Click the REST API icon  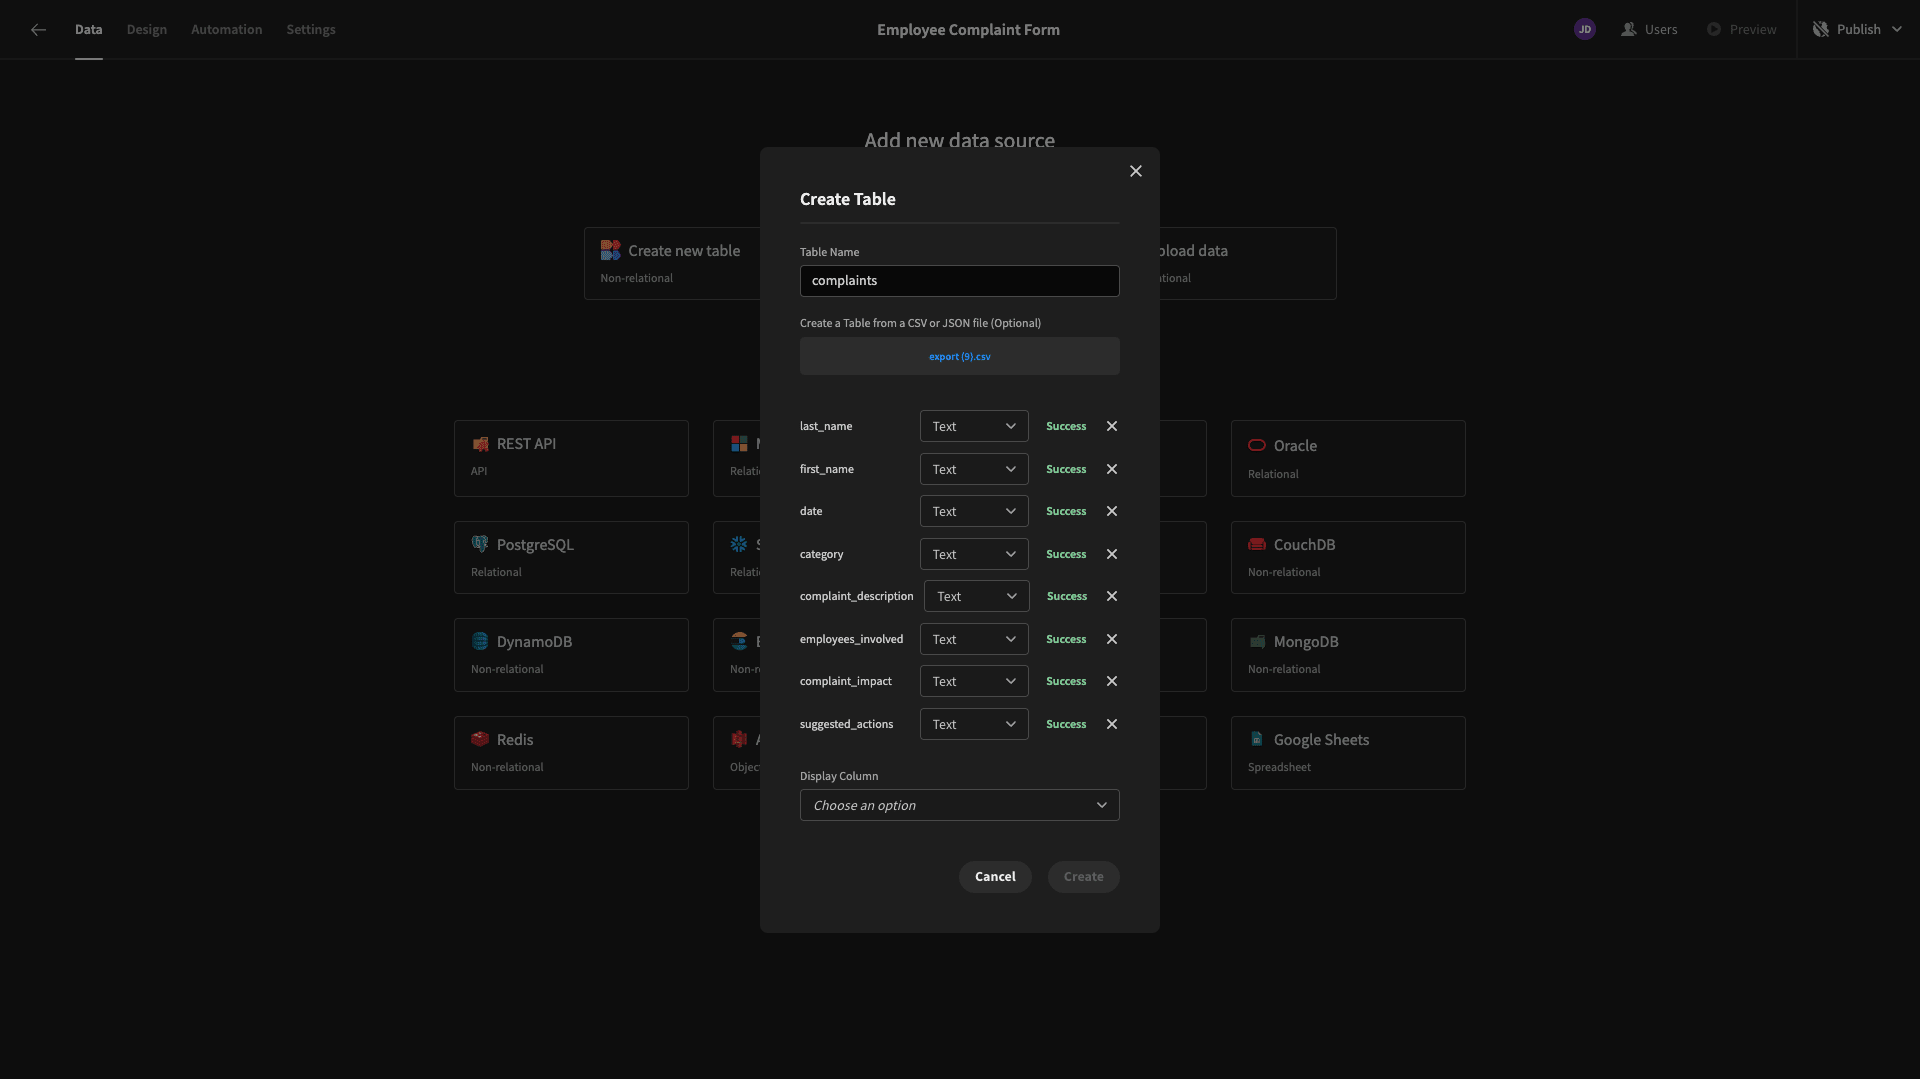tap(481, 444)
